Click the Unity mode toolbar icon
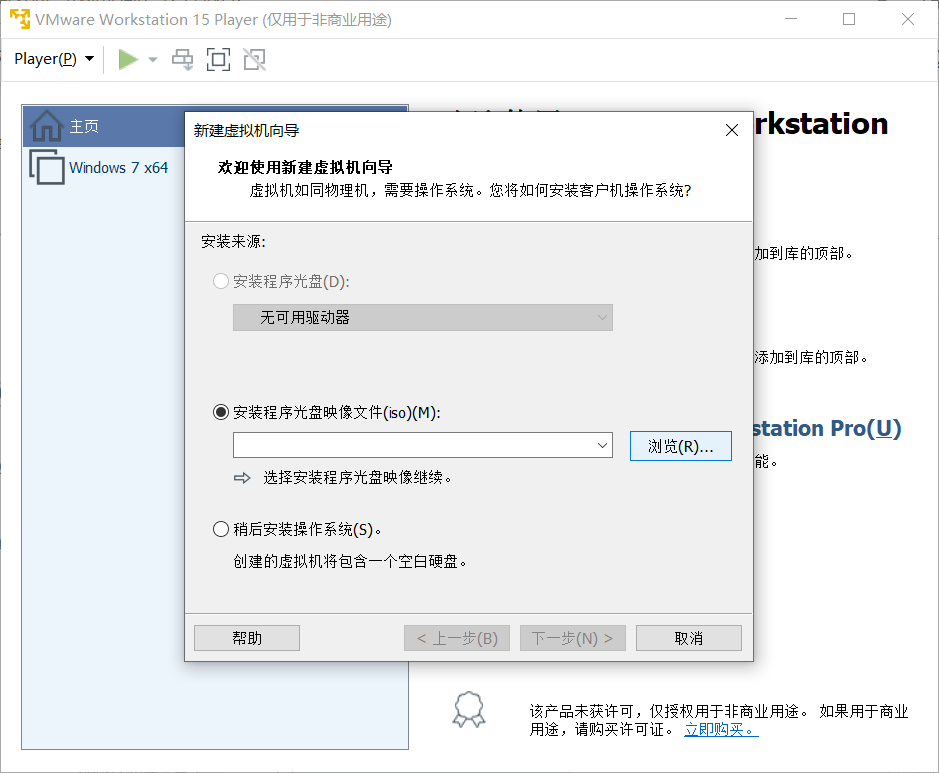939x773 pixels. click(x=255, y=59)
